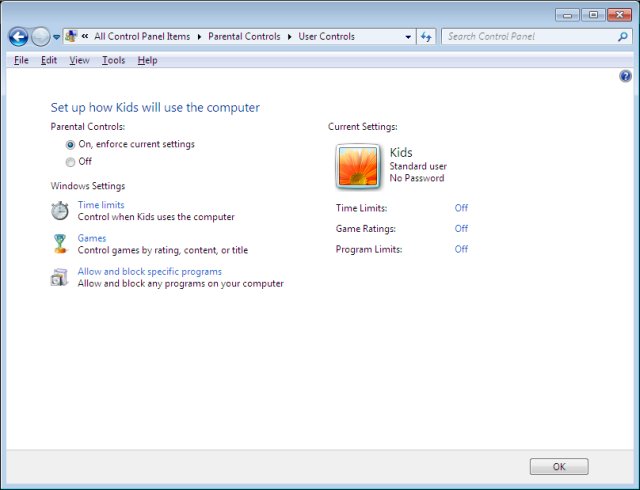Screen dimensions: 640x490
Task: Click the 'Program Limits:' label
Action: click(369, 249)
